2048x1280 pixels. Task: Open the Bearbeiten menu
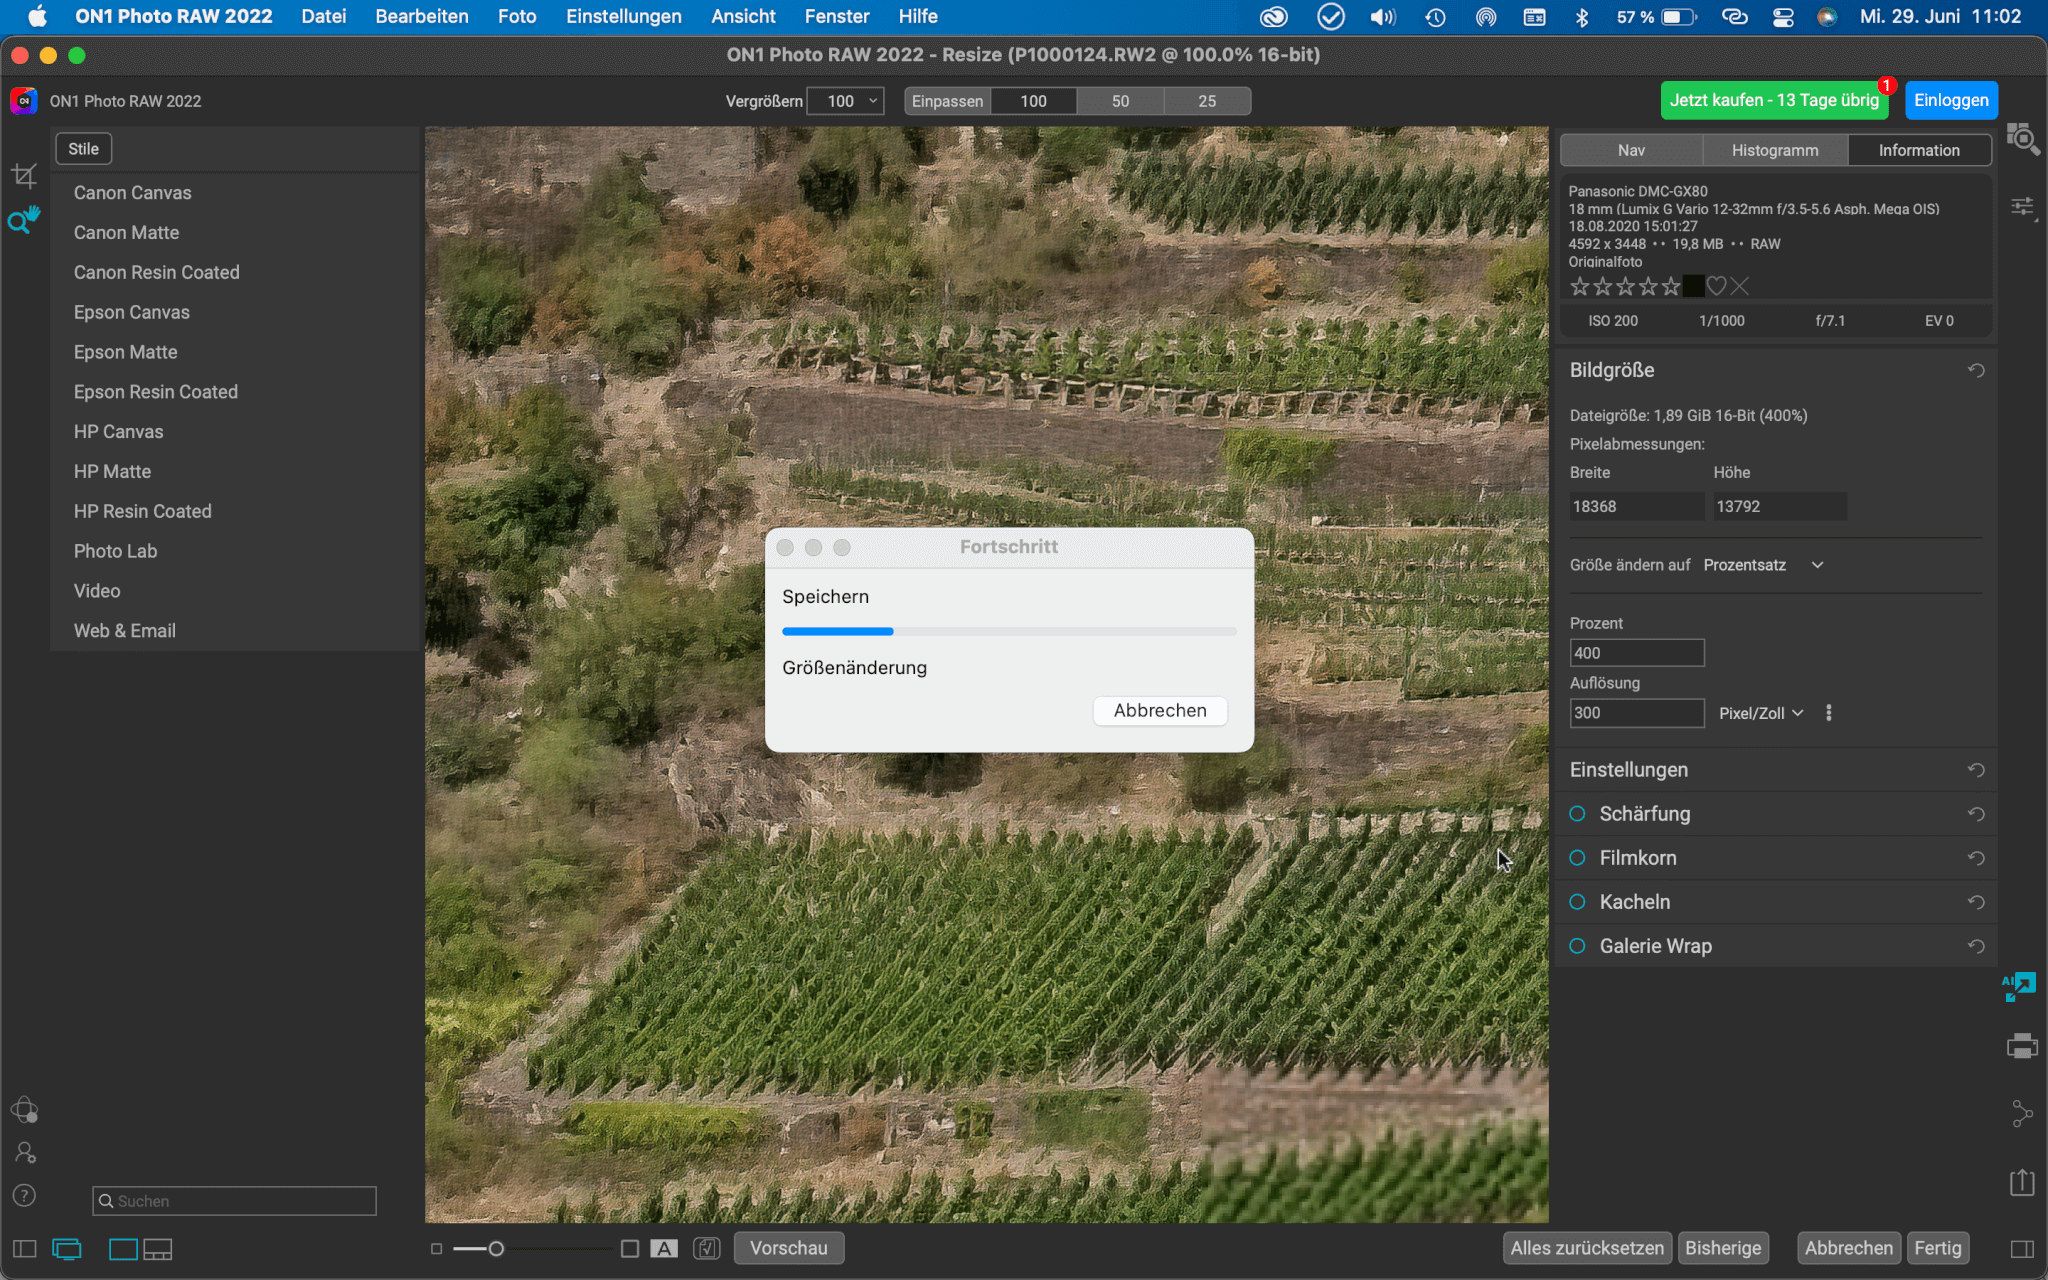tap(422, 16)
